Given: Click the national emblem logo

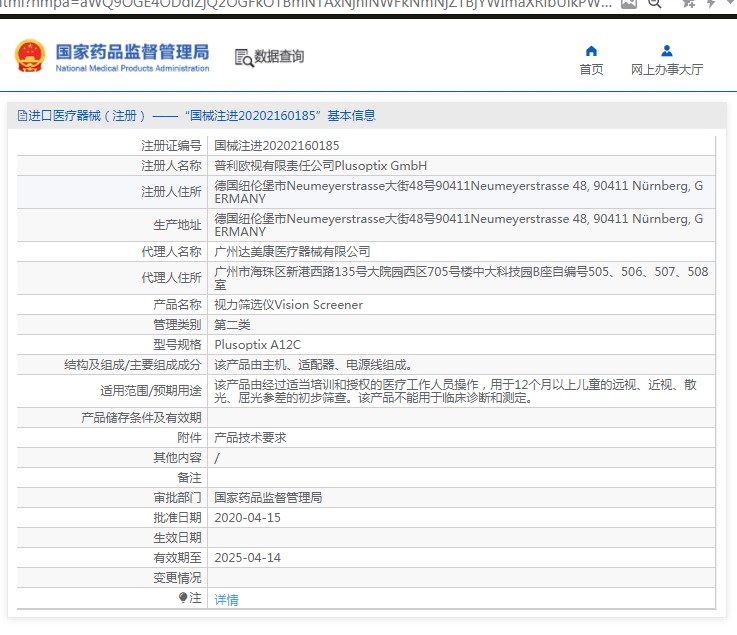Looking at the screenshot, I should [x=30, y=55].
